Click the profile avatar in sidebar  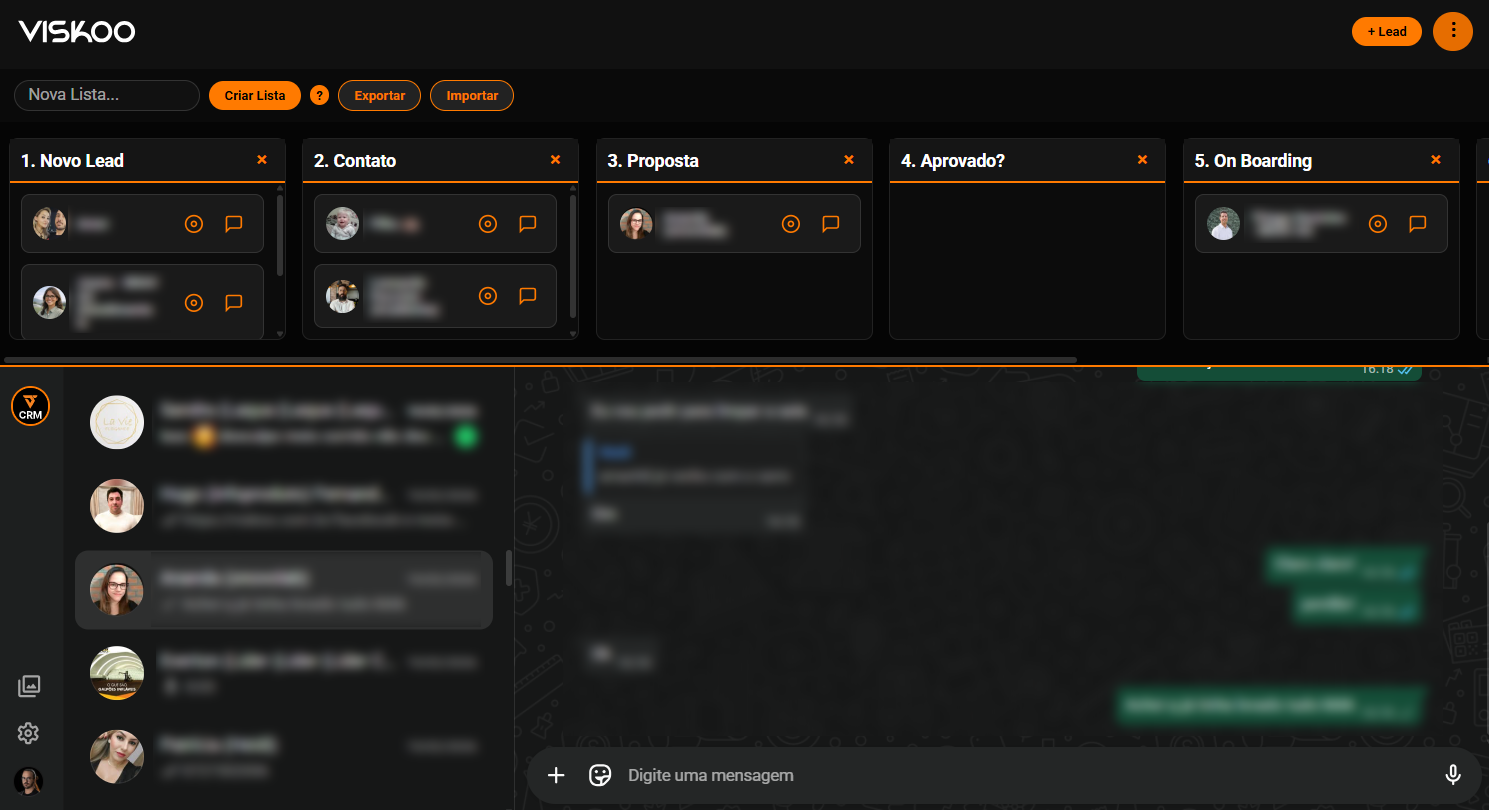click(x=28, y=781)
